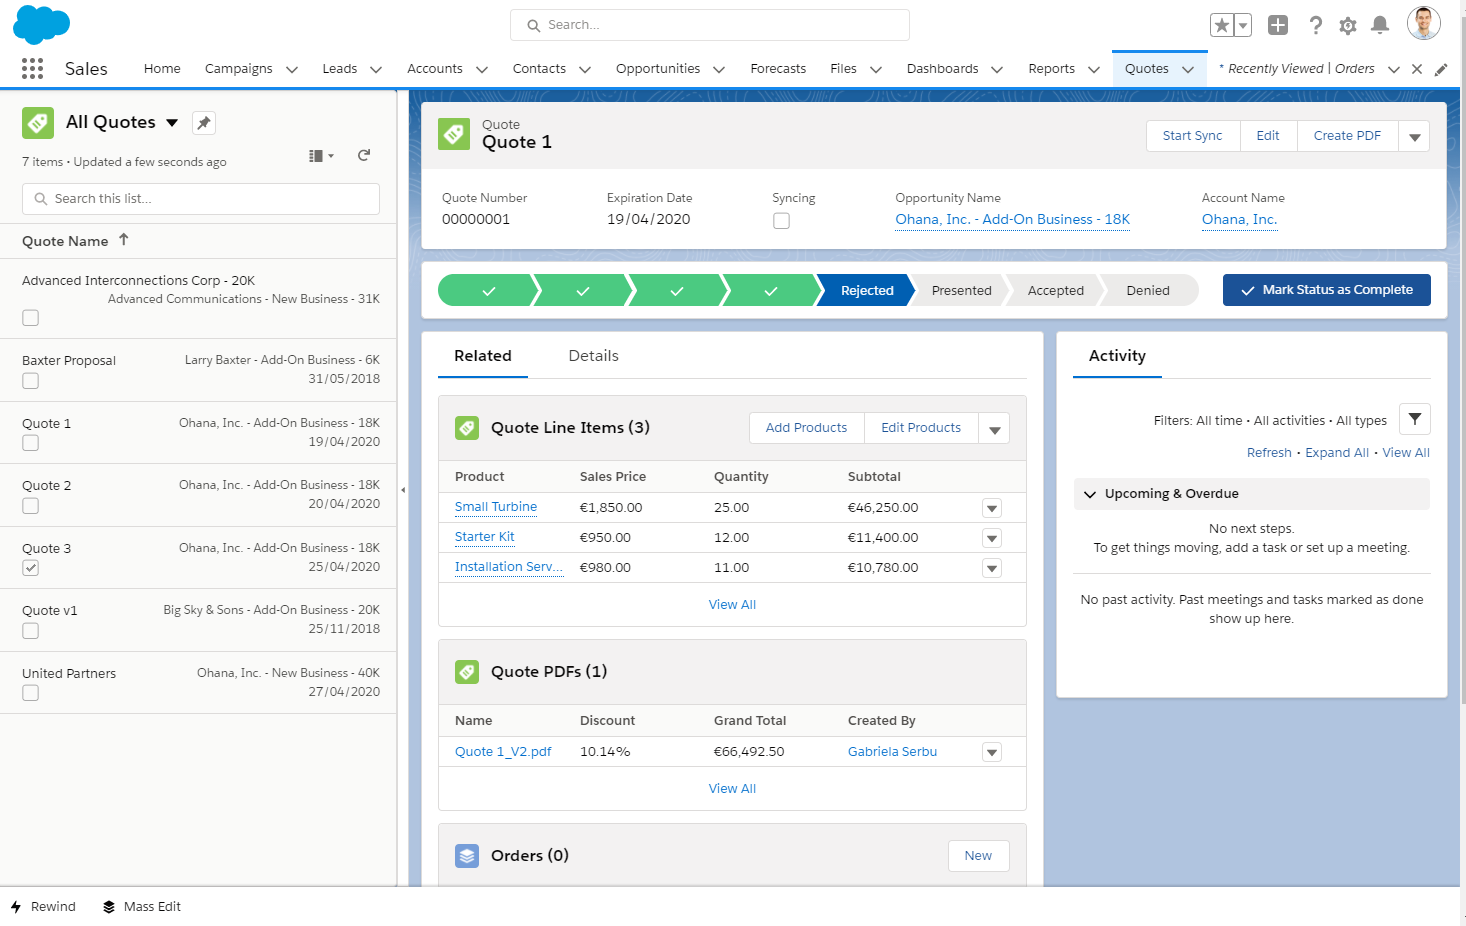Check the United Partners row checkbox
The height and width of the screenshot is (926, 1466).
click(x=31, y=693)
